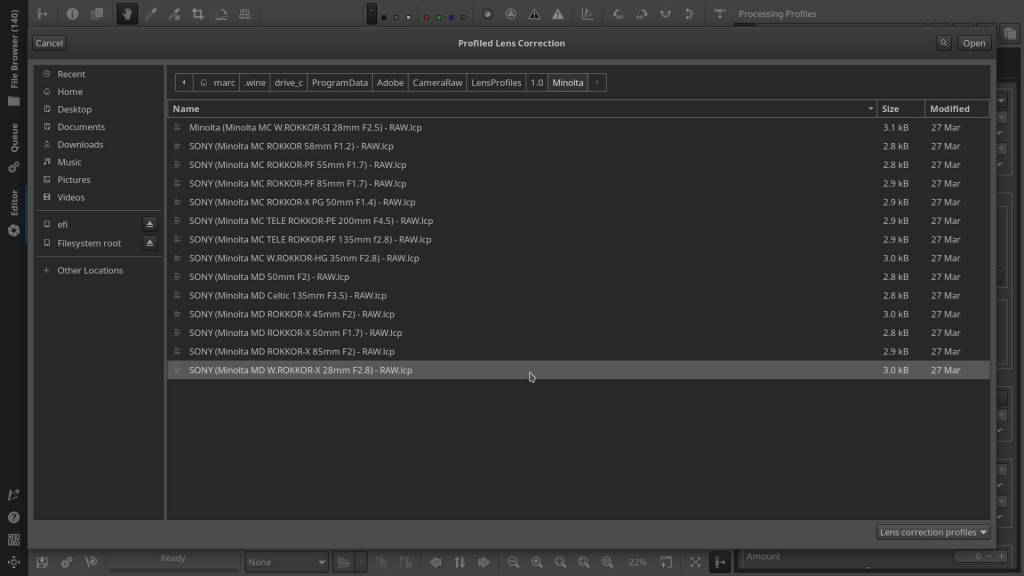Viewport: 1024px width, 576px height.
Task: Jump to the marc home breadcrumb
Action: tap(217, 82)
